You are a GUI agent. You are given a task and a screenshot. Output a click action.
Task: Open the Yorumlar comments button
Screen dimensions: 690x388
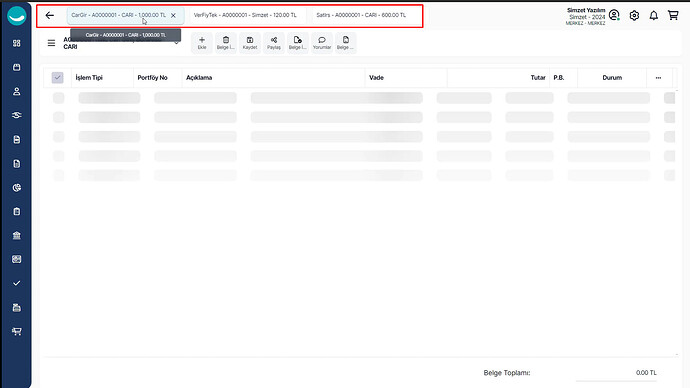pyautogui.click(x=322, y=43)
